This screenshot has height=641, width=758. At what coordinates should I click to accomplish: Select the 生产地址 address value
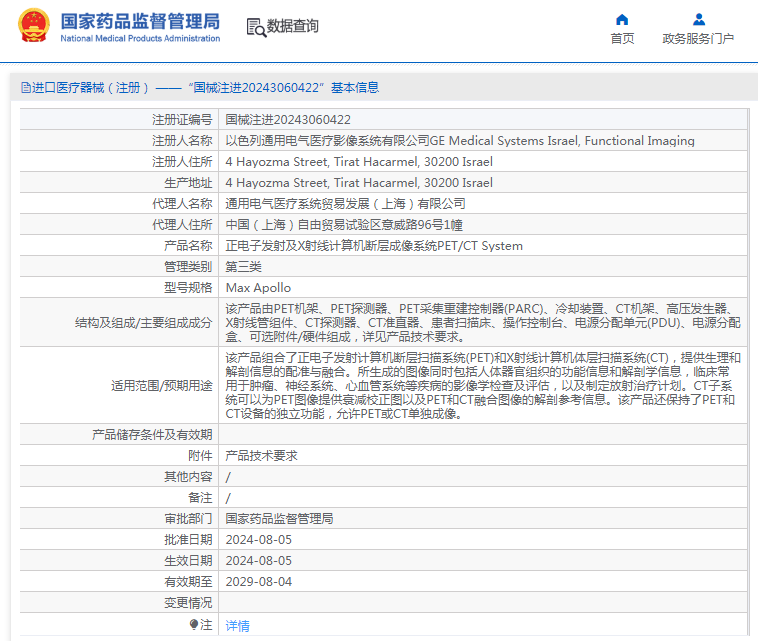click(359, 183)
